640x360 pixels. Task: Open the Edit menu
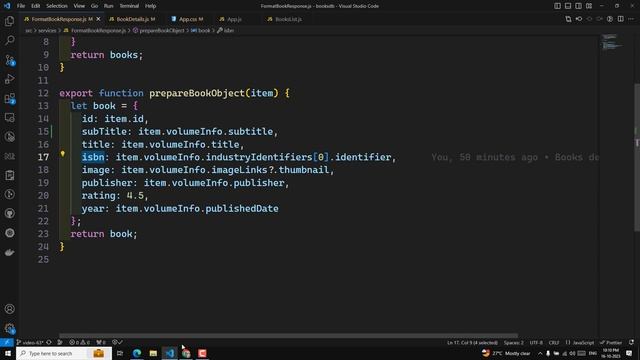click(x=36, y=6)
